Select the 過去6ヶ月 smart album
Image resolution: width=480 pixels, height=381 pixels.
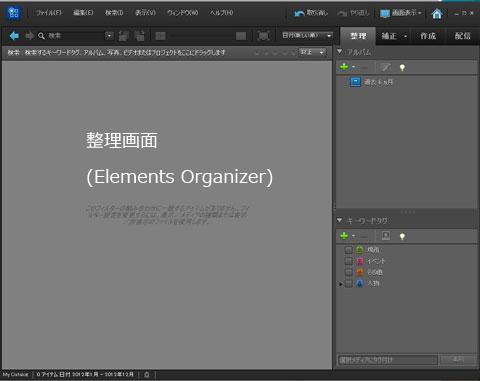tap(371, 82)
